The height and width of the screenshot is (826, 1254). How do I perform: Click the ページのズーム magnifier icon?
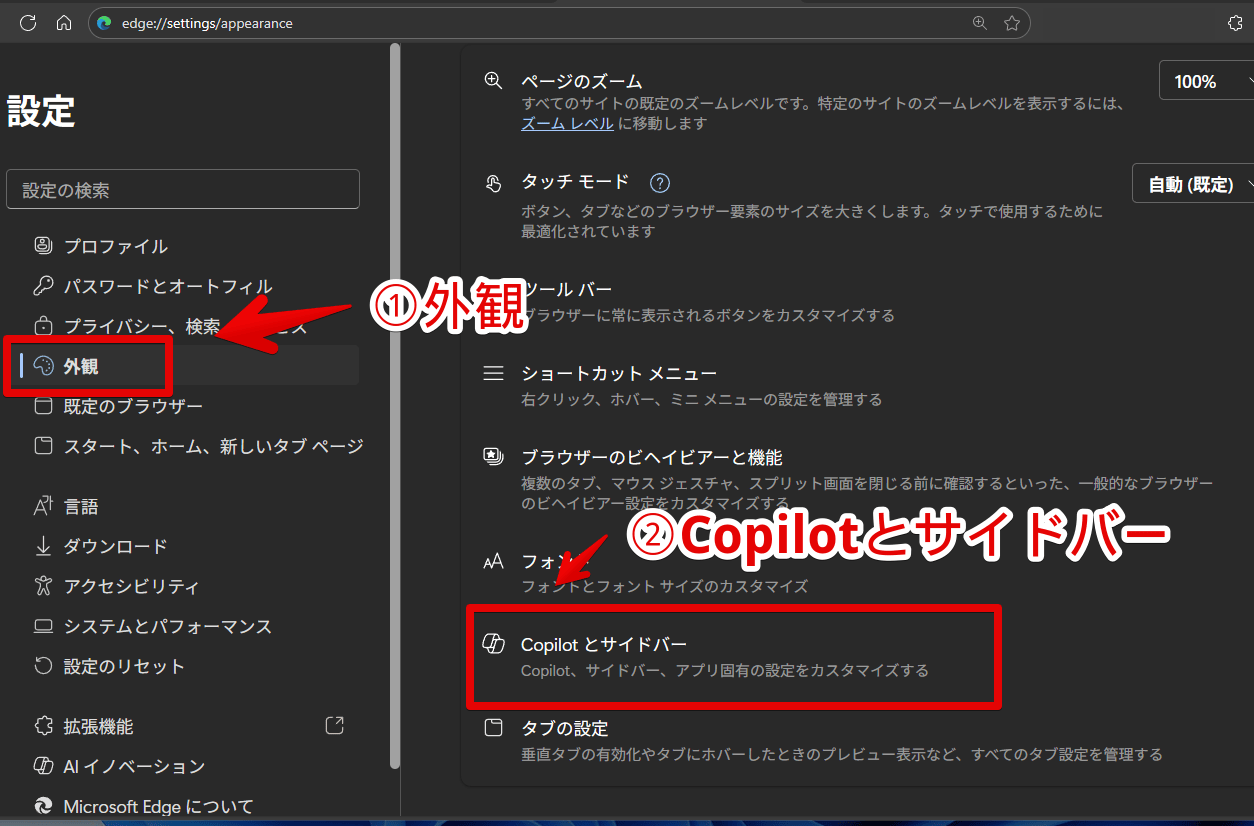tap(493, 81)
